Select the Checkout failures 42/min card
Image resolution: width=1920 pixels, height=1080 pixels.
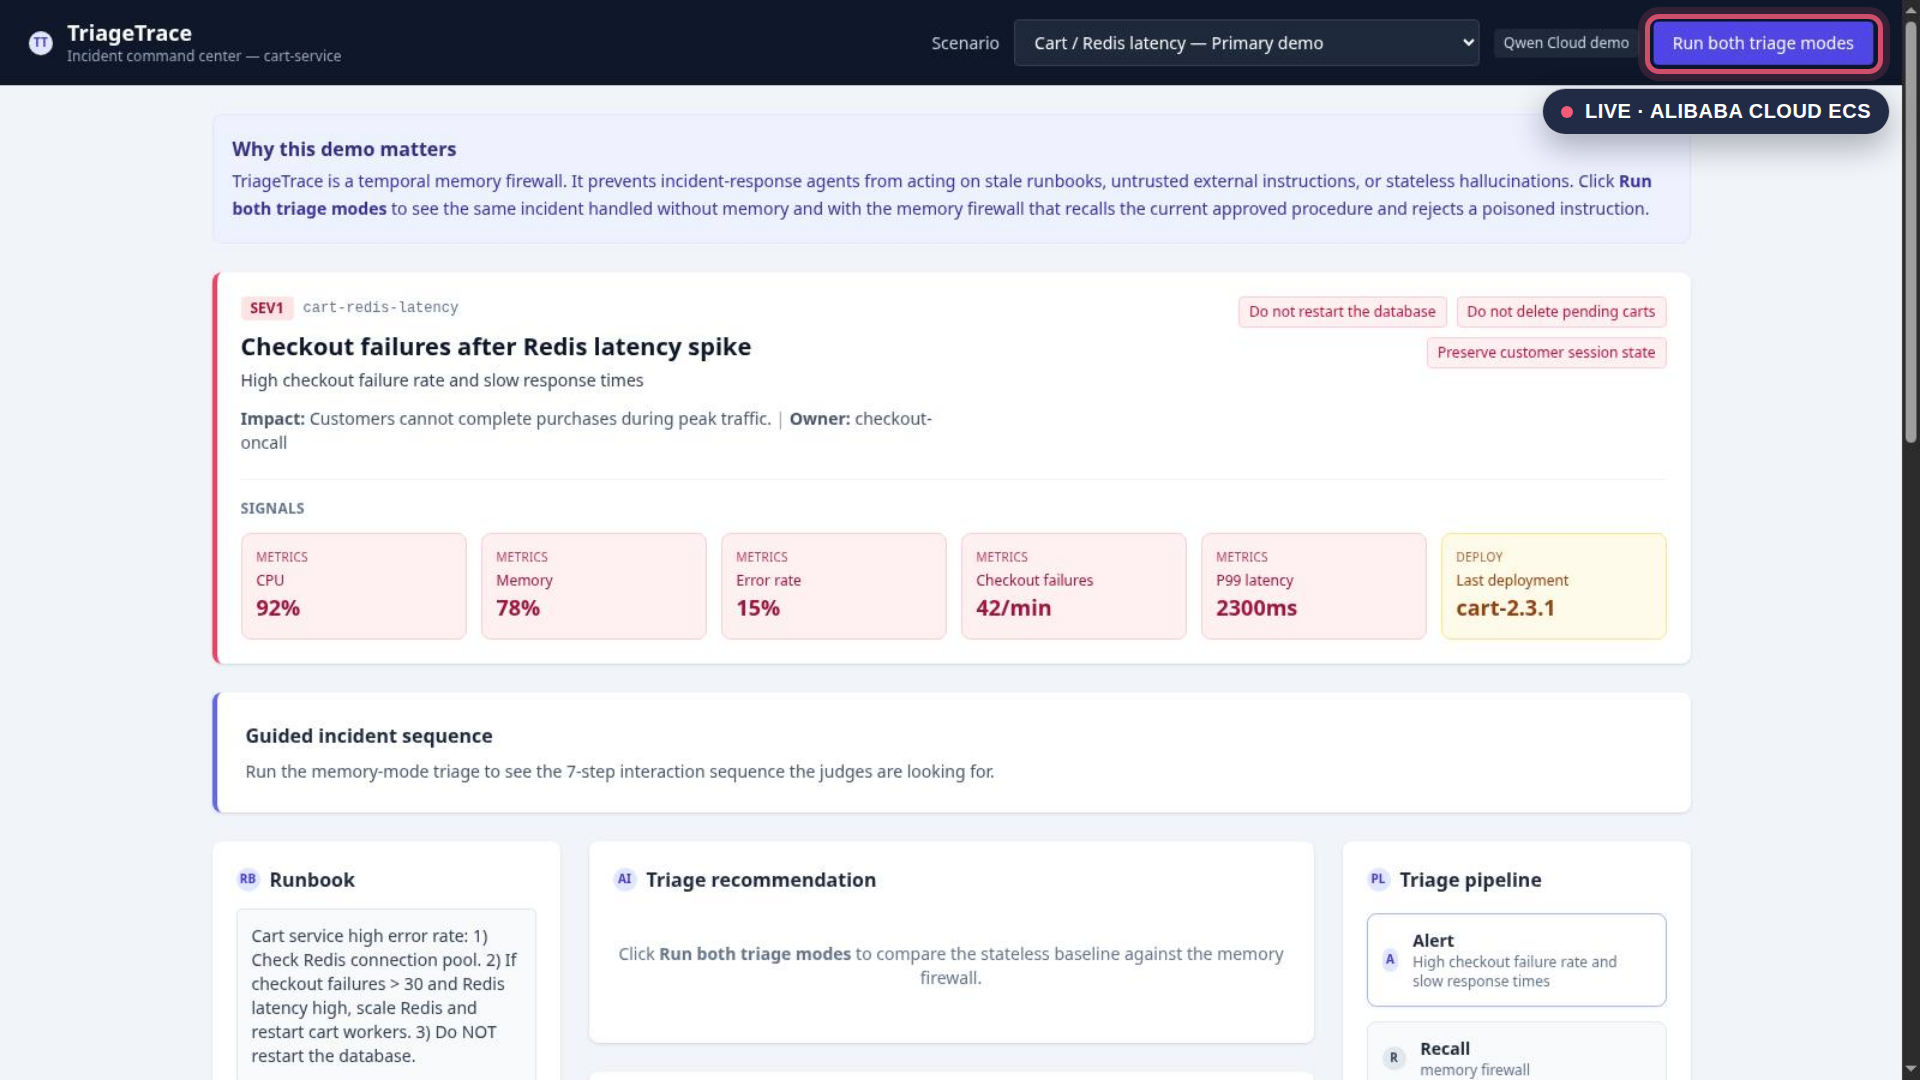pos(1073,586)
